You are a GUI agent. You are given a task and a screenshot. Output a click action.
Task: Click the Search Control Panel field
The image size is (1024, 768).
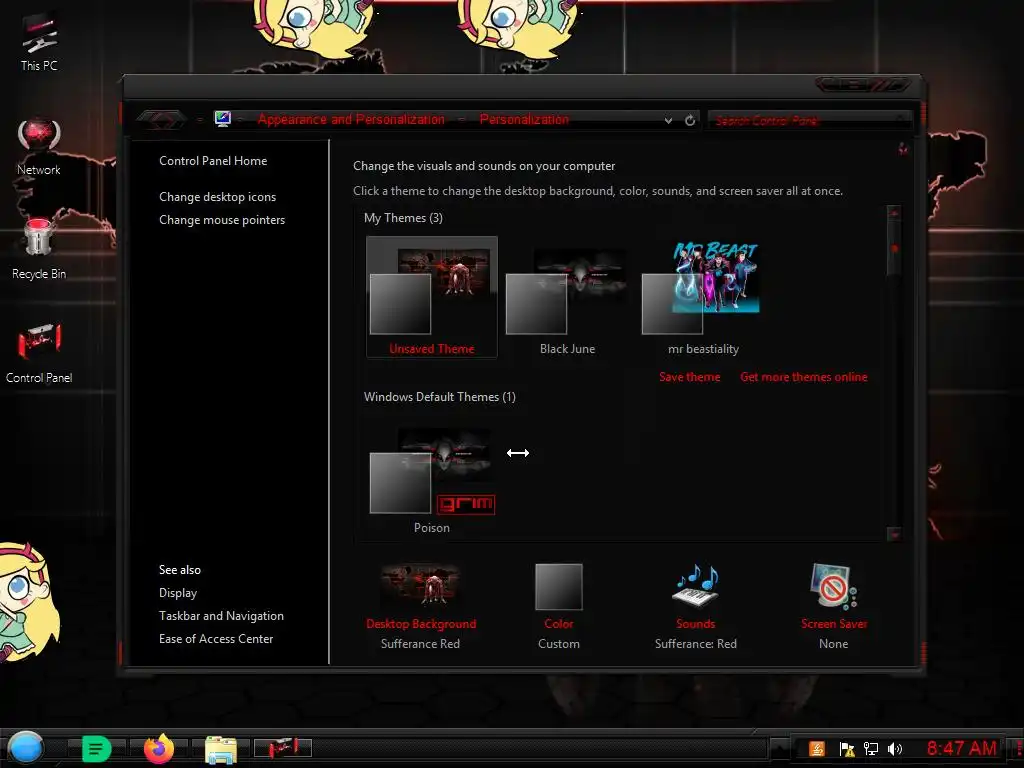tap(808, 120)
